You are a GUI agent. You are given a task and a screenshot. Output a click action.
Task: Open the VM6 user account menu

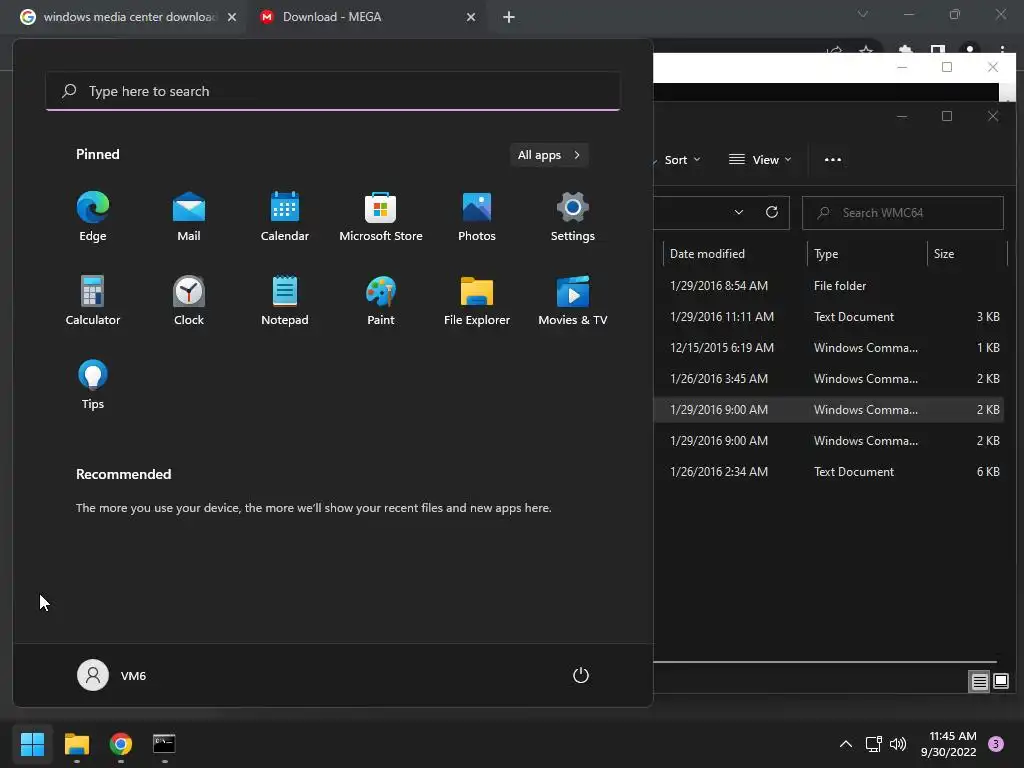[112, 675]
